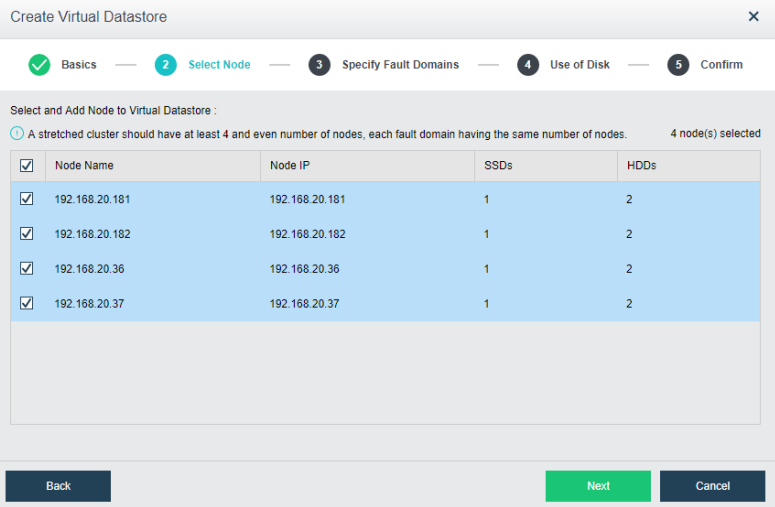Cancel the datastore creation wizard
Image resolution: width=775 pixels, height=507 pixels.
(712, 486)
